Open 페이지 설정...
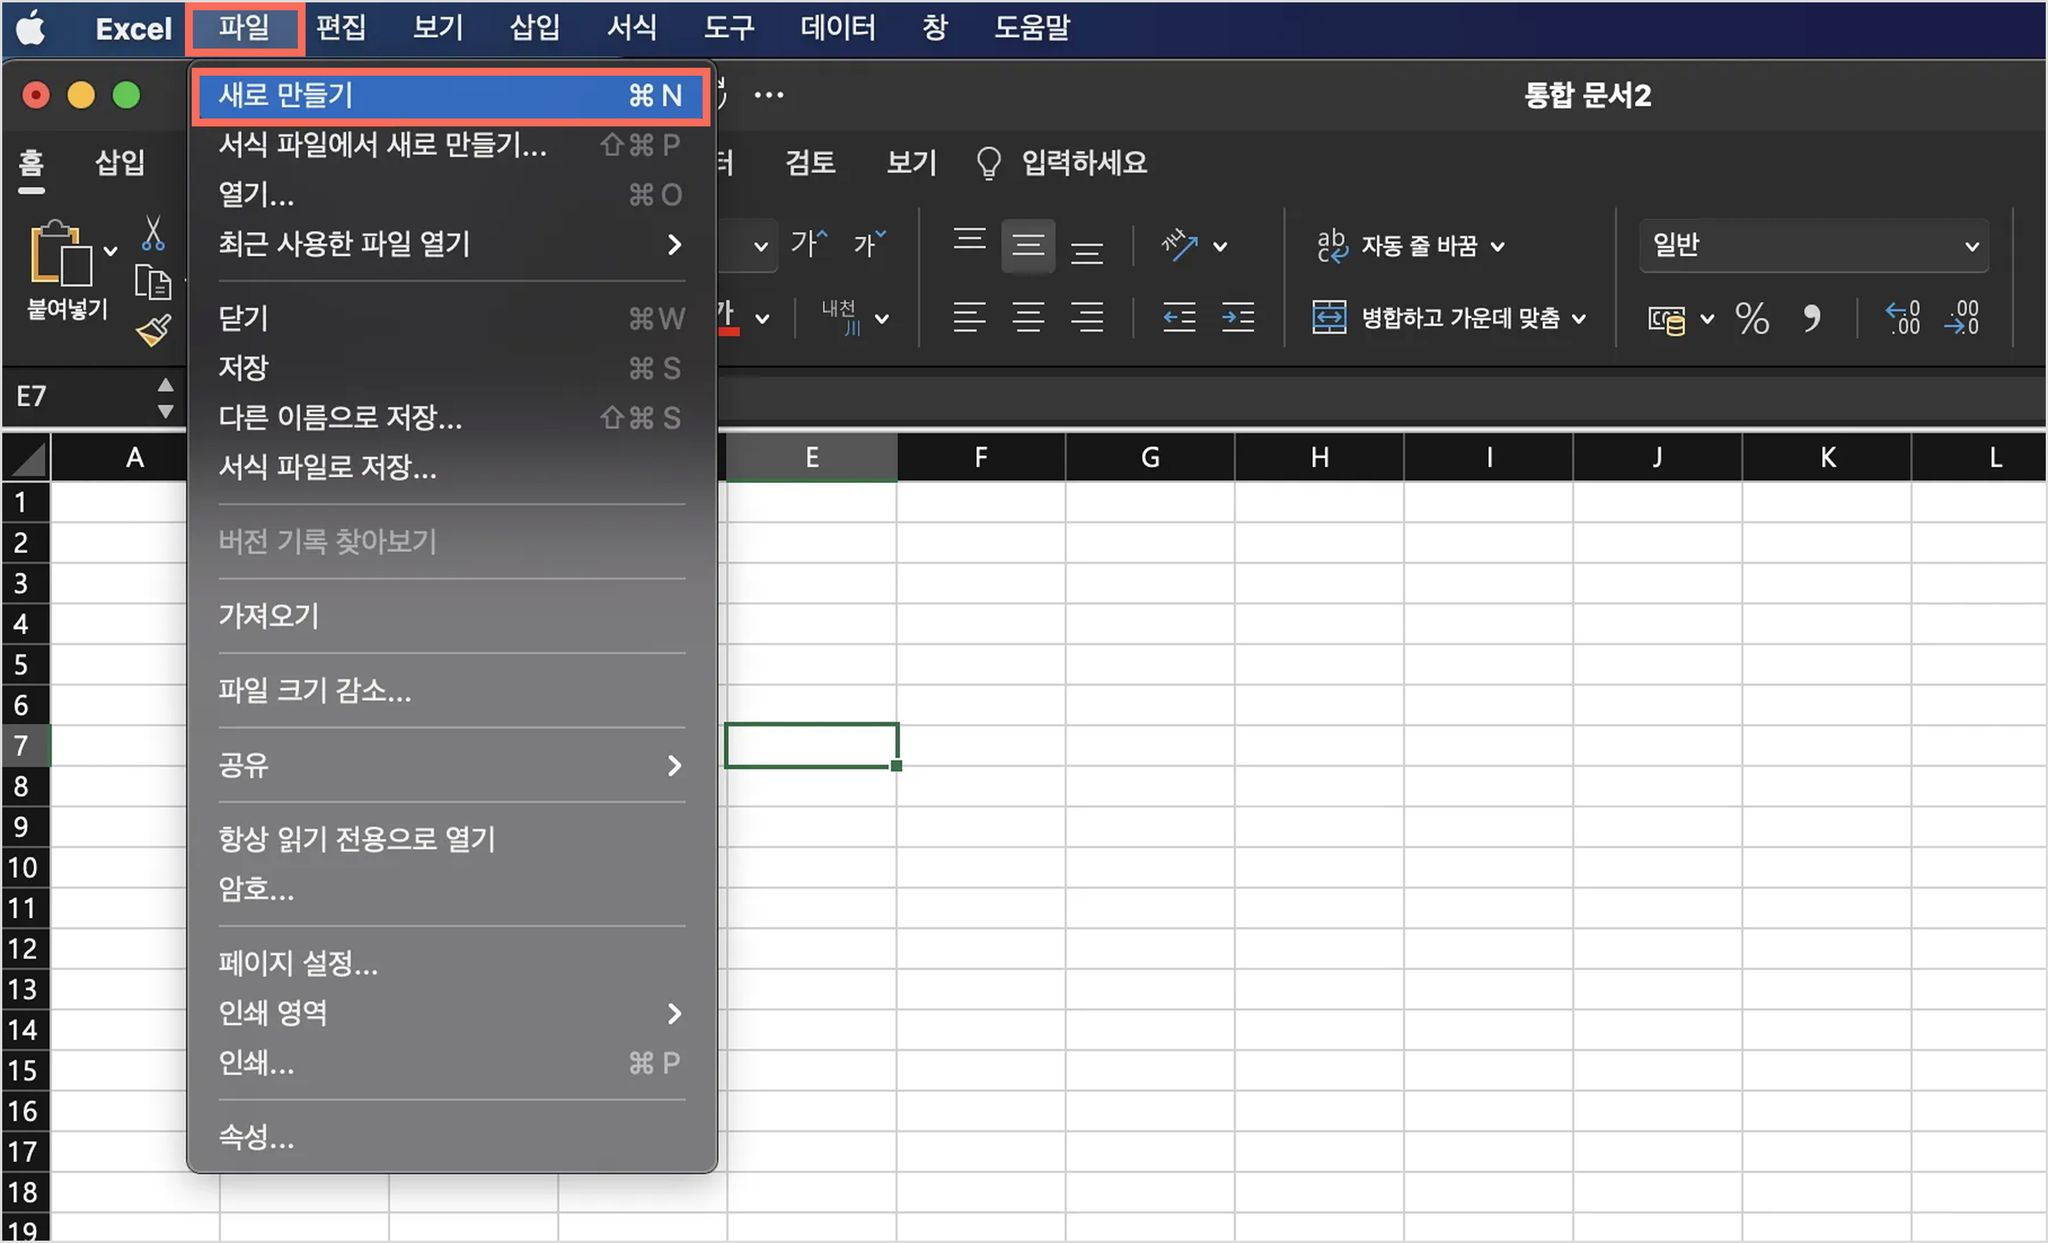The width and height of the screenshot is (2048, 1243). tap(451, 963)
